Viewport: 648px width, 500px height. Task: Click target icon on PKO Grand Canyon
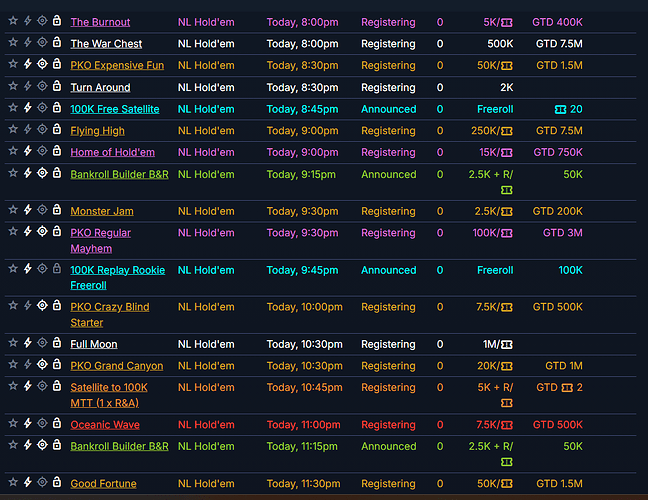pyautogui.click(x=42, y=364)
